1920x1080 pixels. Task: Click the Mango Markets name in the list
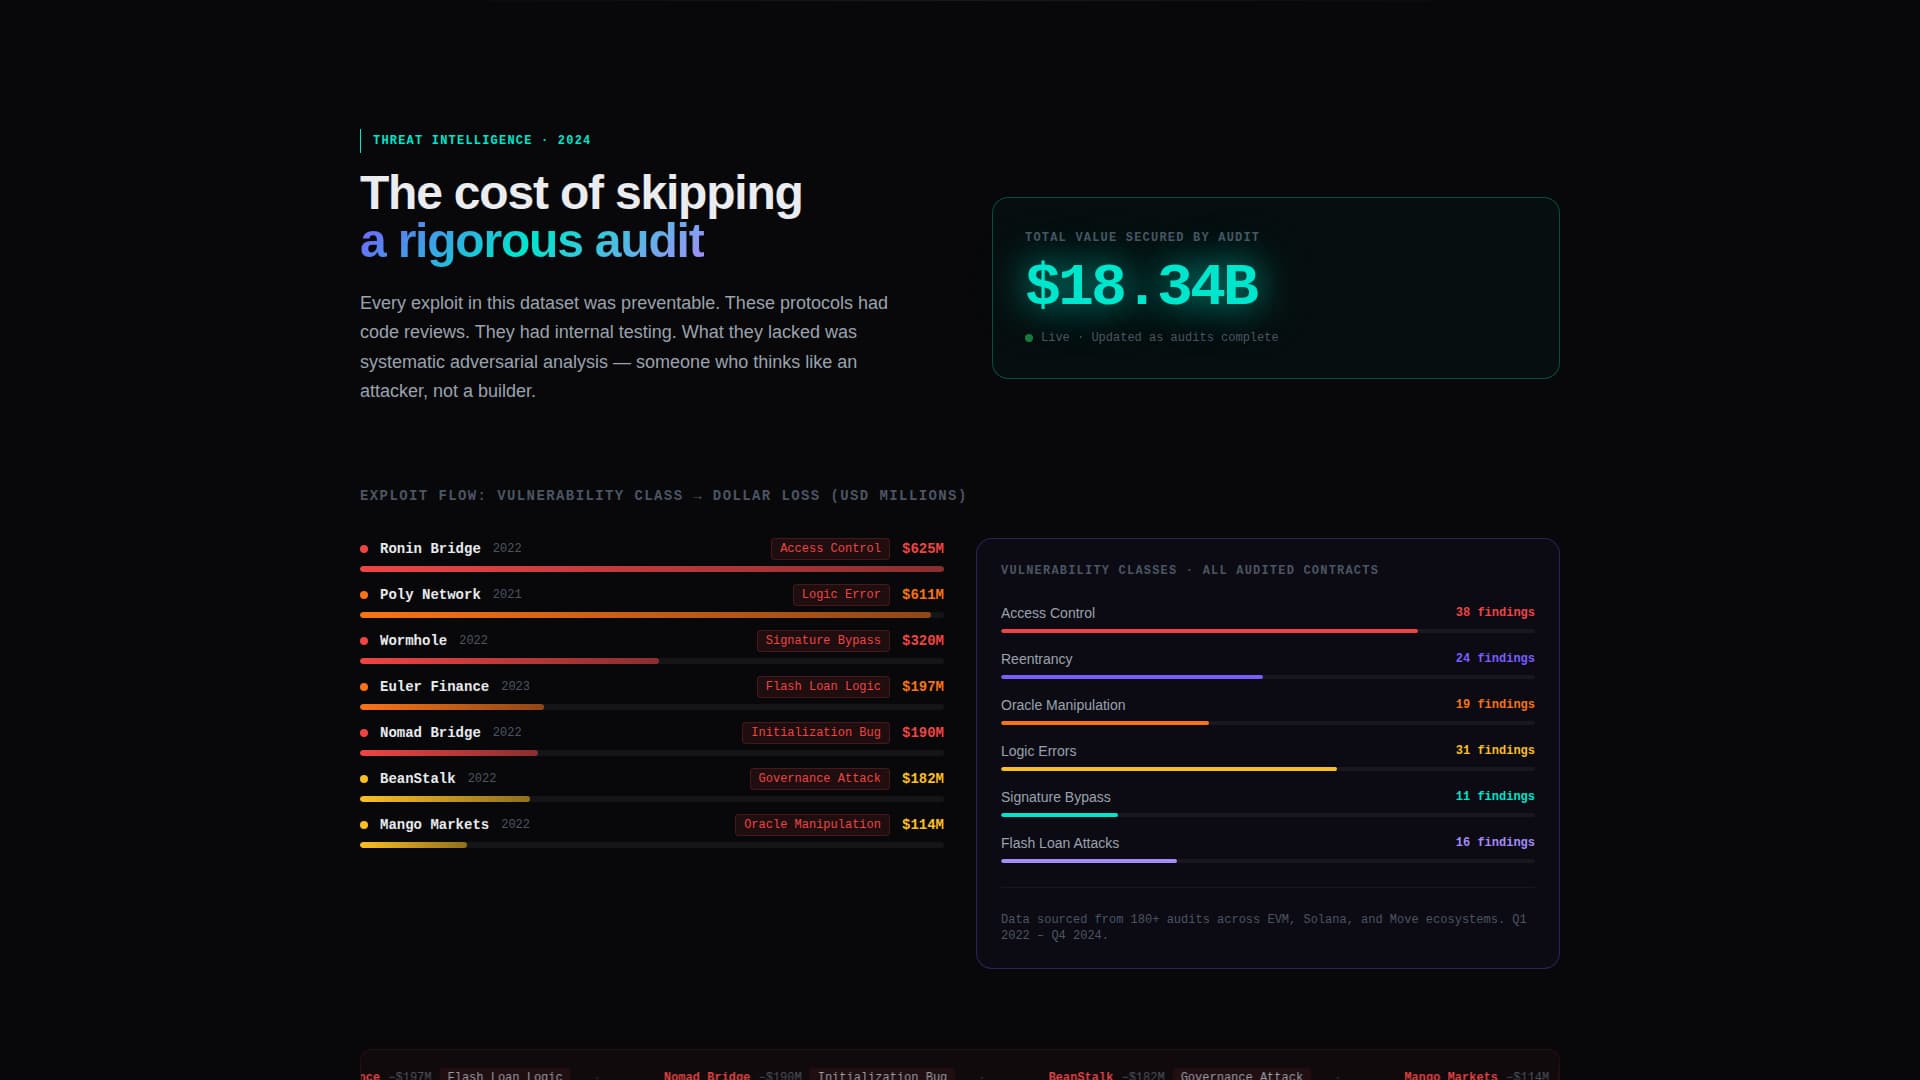coord(434,824)
